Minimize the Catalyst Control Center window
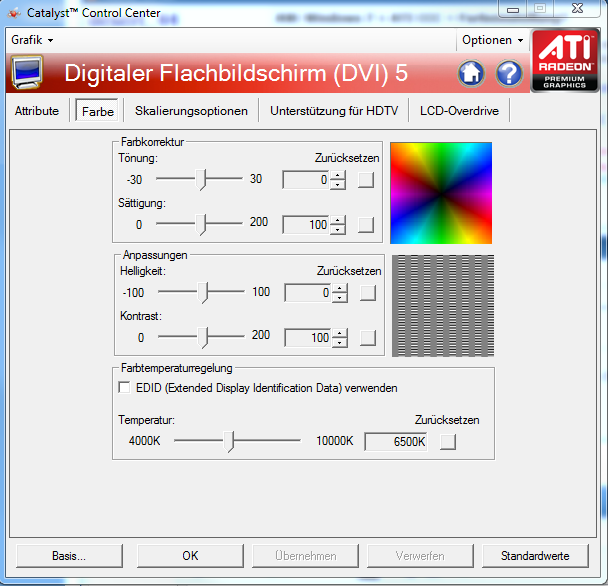Screen dimensions: 608x586 coord(513,9)
